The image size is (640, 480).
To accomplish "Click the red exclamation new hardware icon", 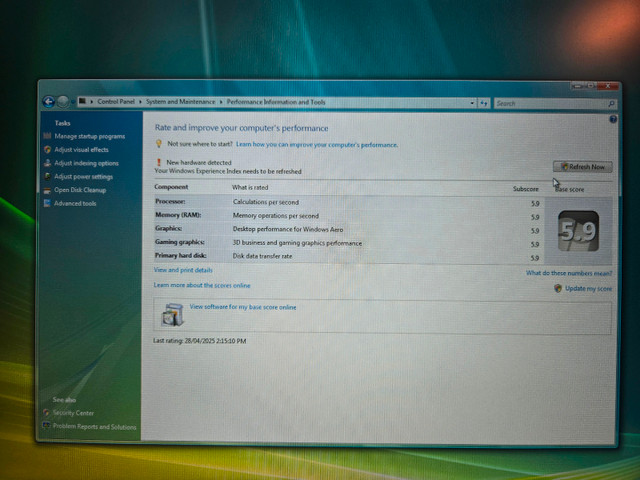I will [159, 162].
